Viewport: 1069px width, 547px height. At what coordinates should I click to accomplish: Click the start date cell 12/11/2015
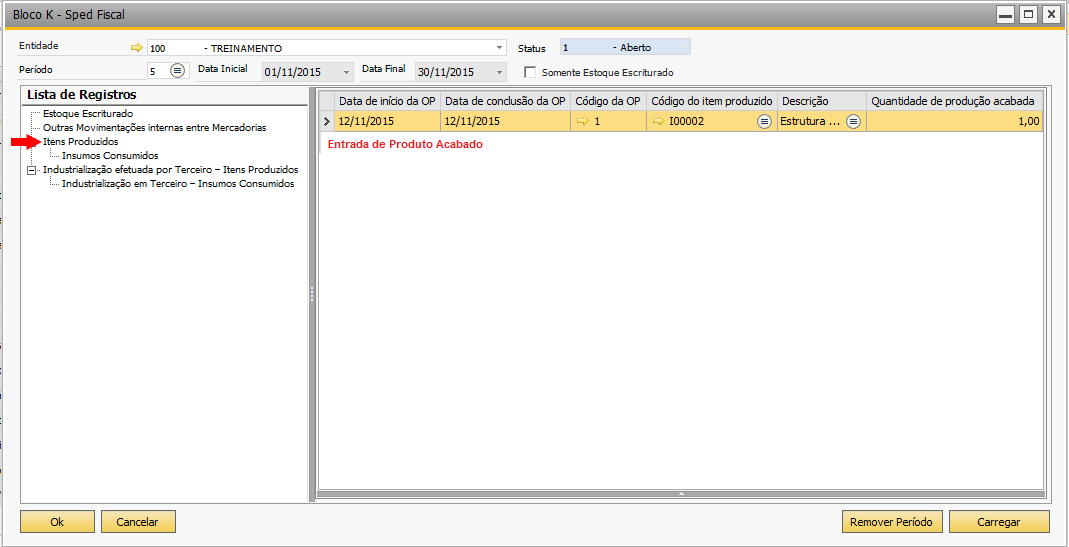pos(387,121)
